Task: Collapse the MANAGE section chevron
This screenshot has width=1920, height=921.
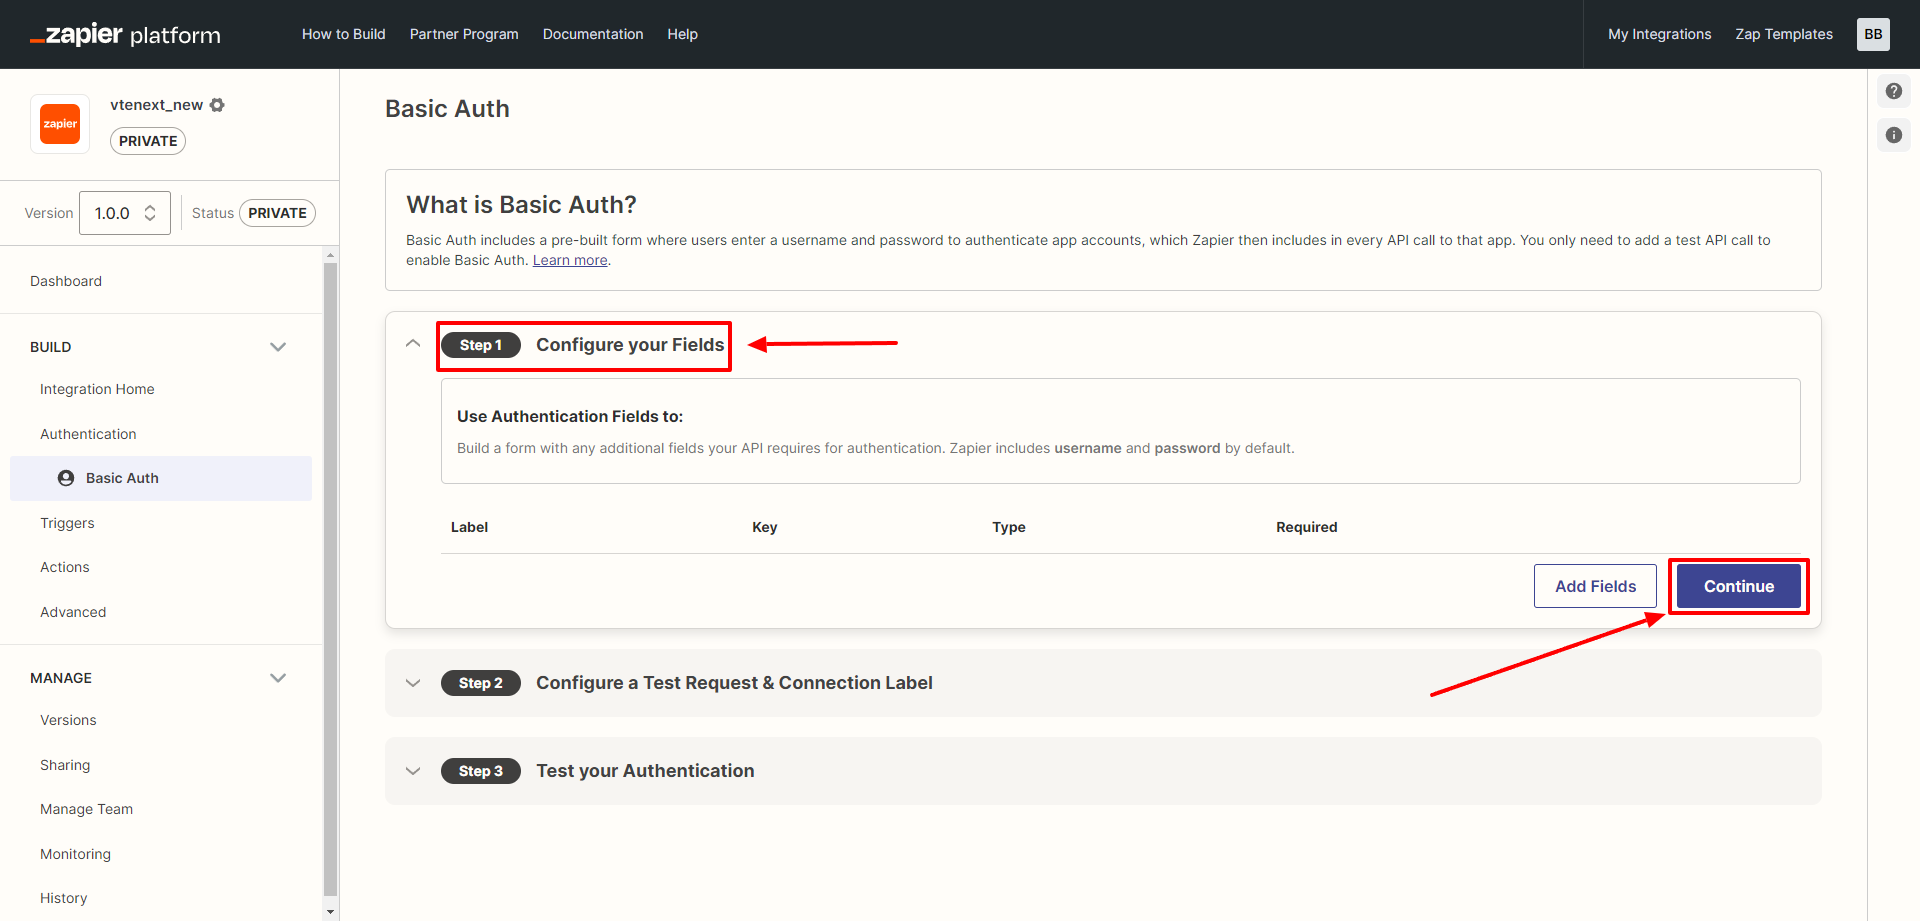Action: [278, 678]
